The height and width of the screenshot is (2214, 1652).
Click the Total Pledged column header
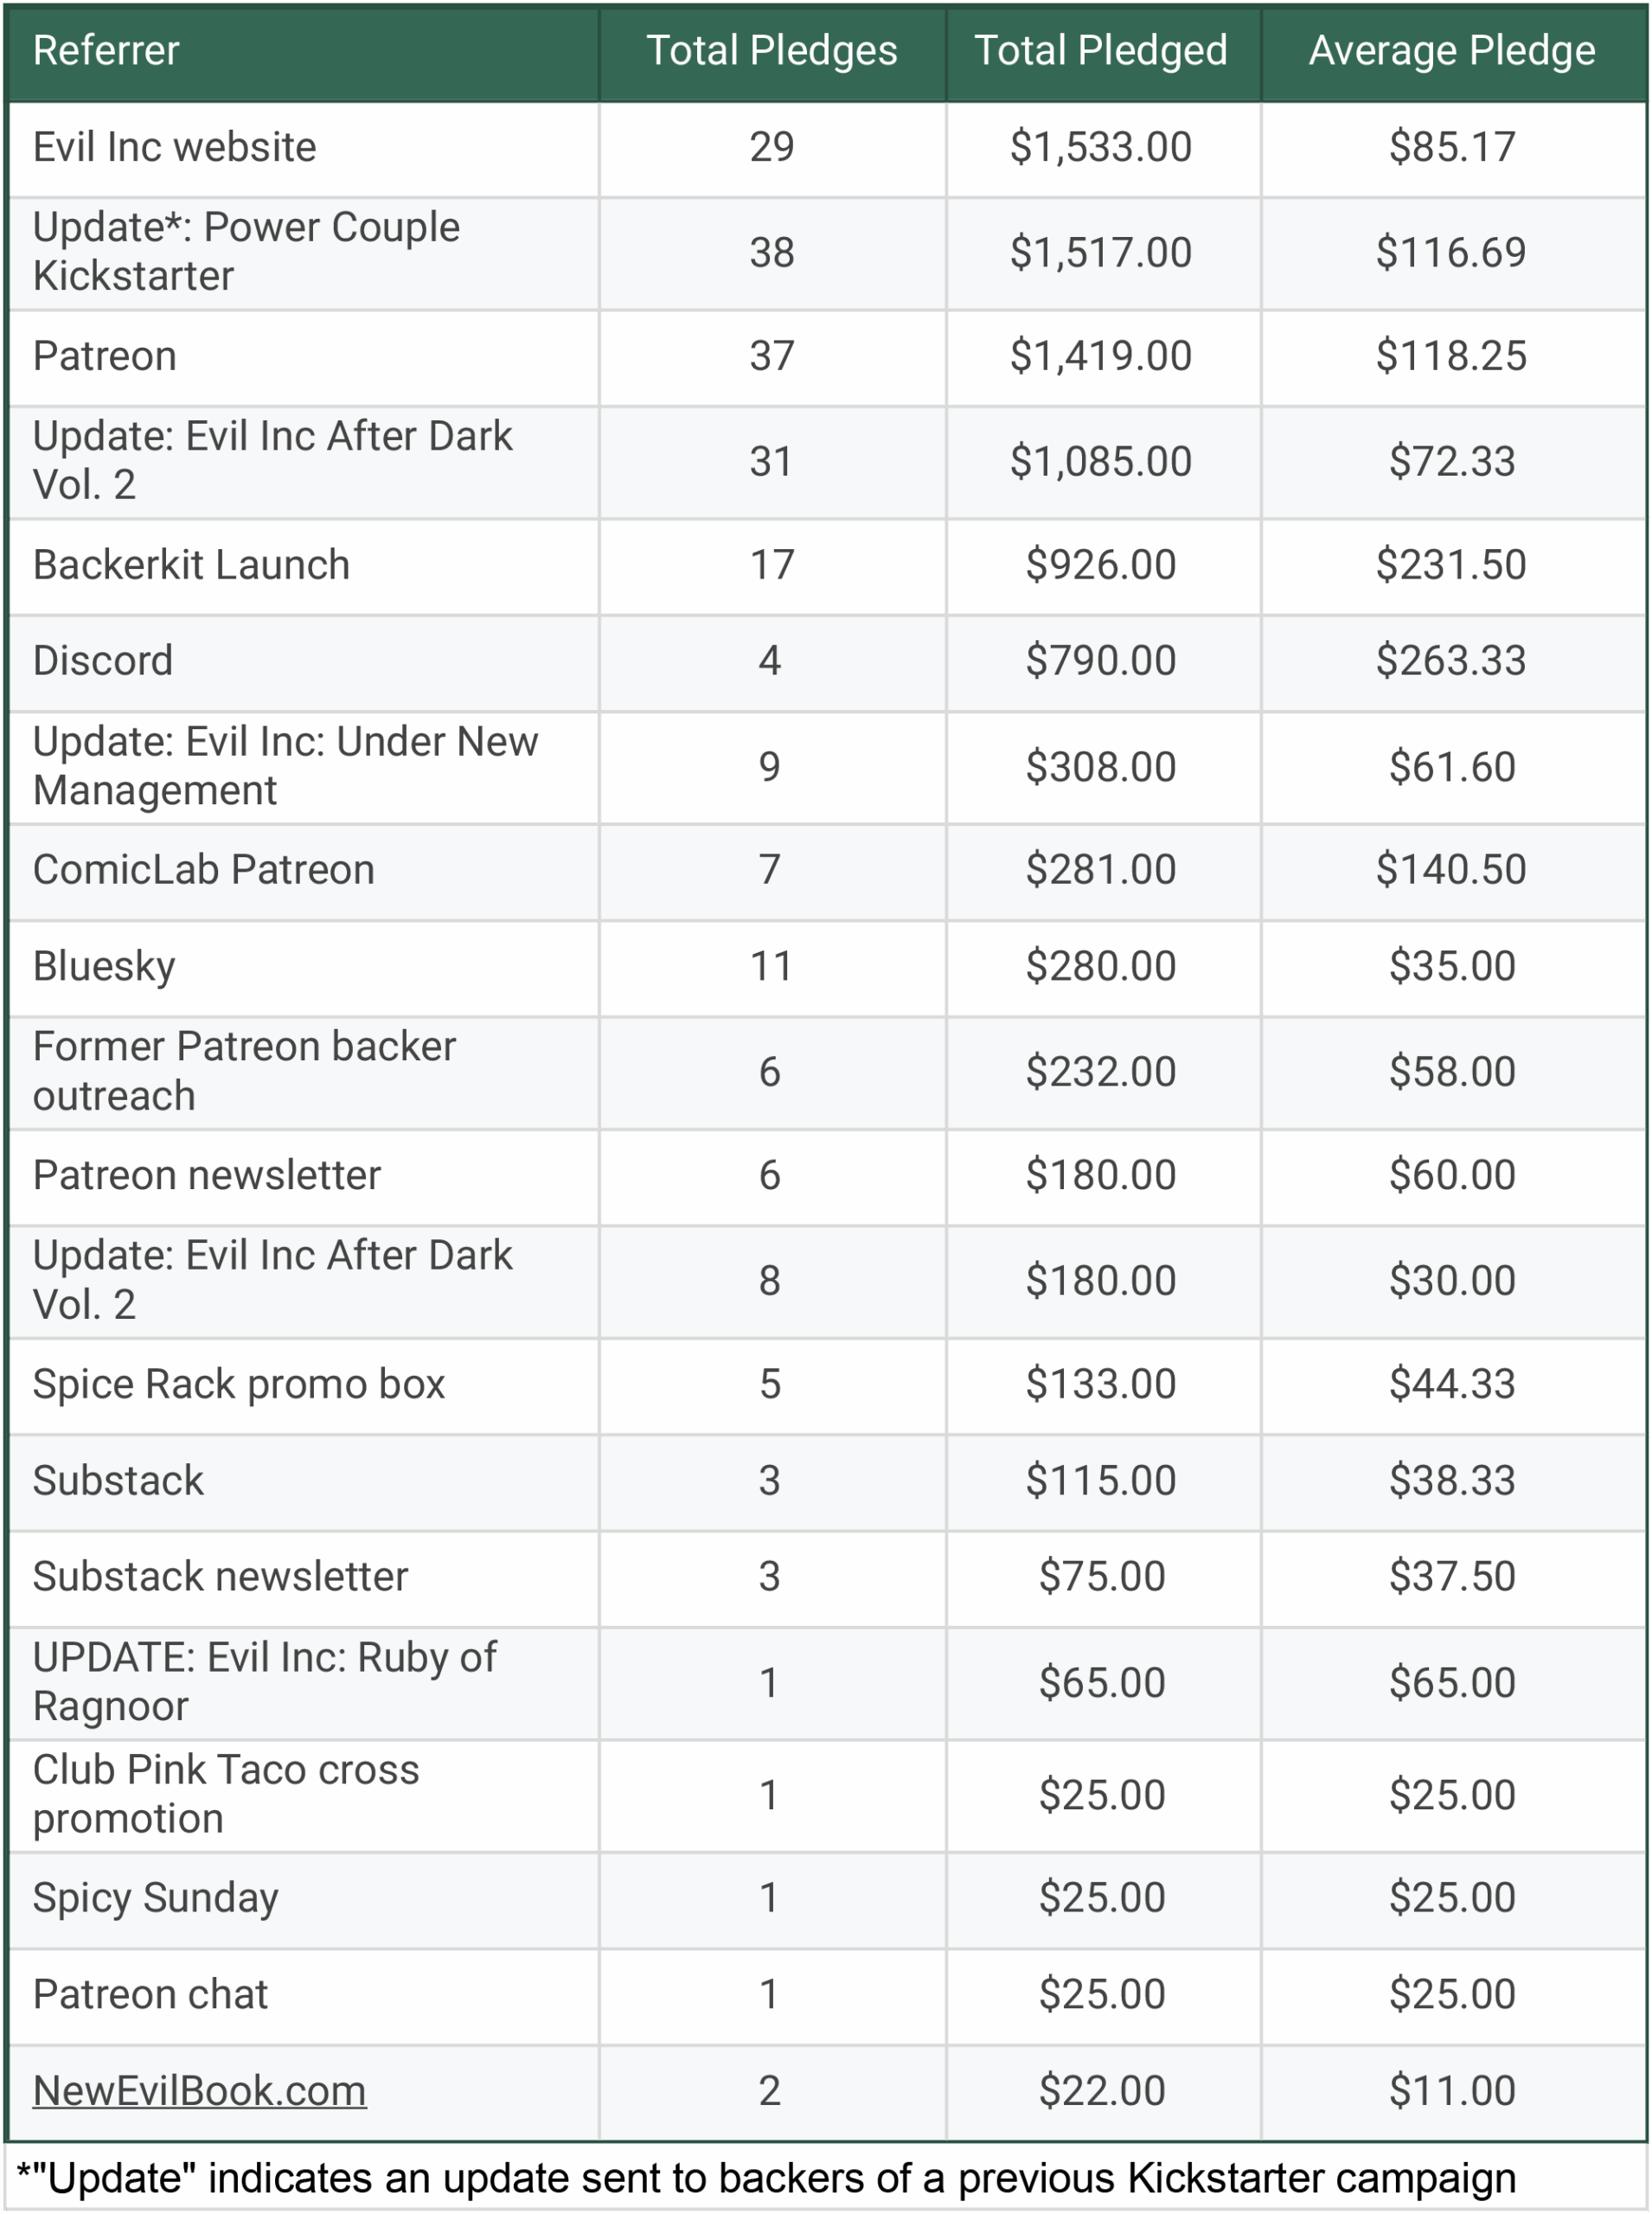pyautogui.click(x=1100, y=50)
